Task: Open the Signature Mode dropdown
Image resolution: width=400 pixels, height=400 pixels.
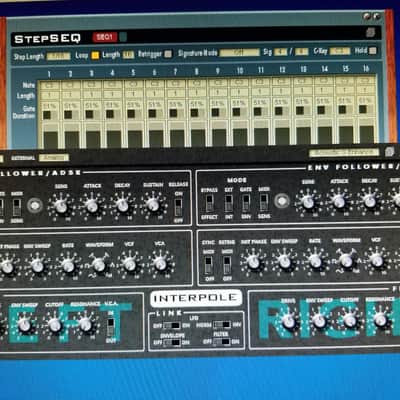Action: tap(239, 53)
